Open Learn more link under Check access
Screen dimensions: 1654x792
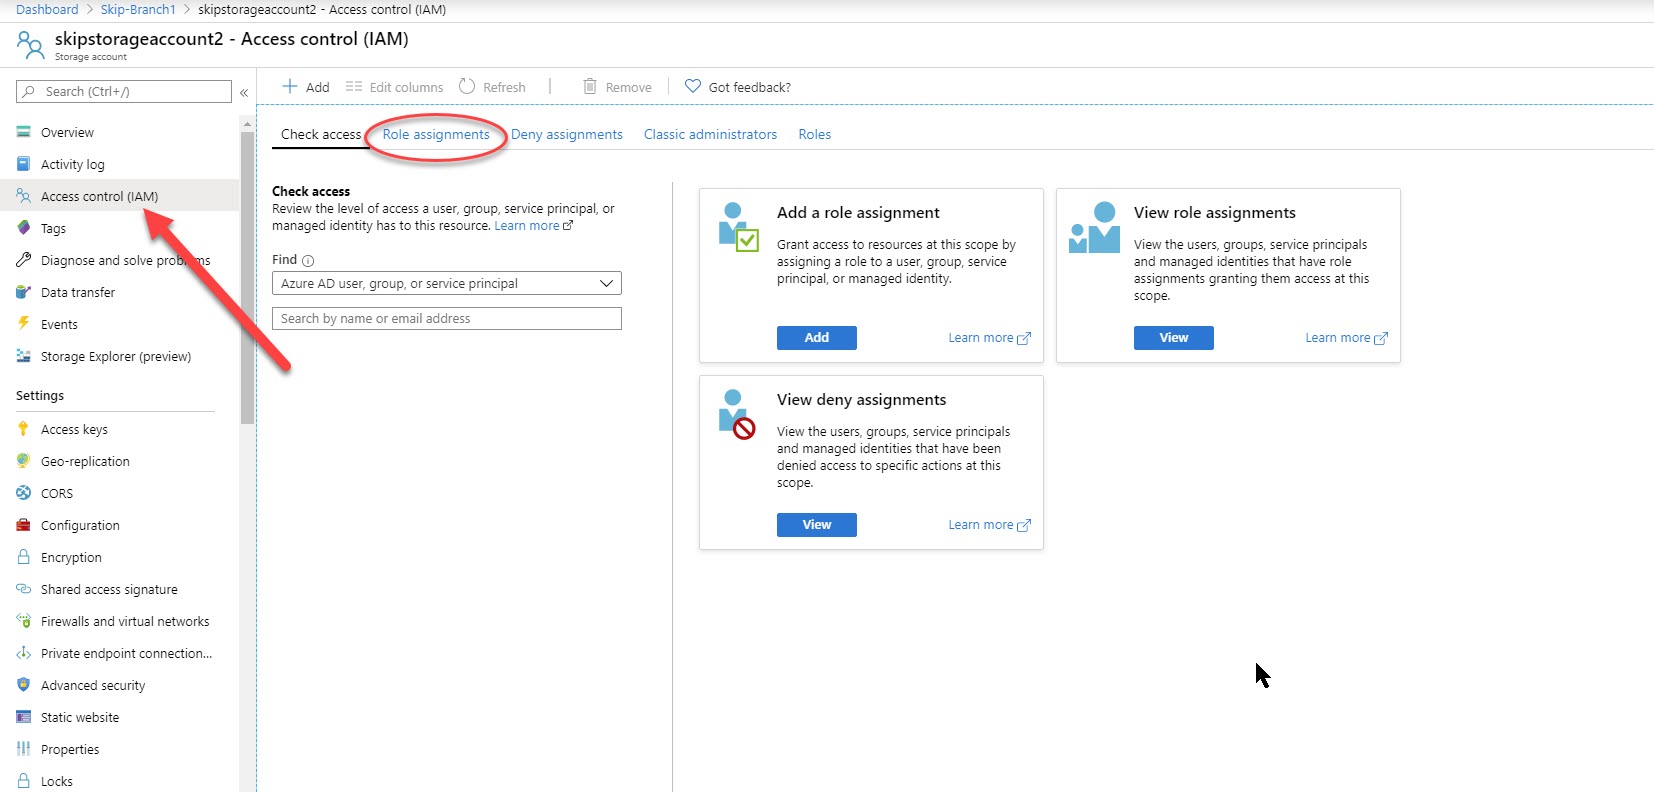point(534,226)
